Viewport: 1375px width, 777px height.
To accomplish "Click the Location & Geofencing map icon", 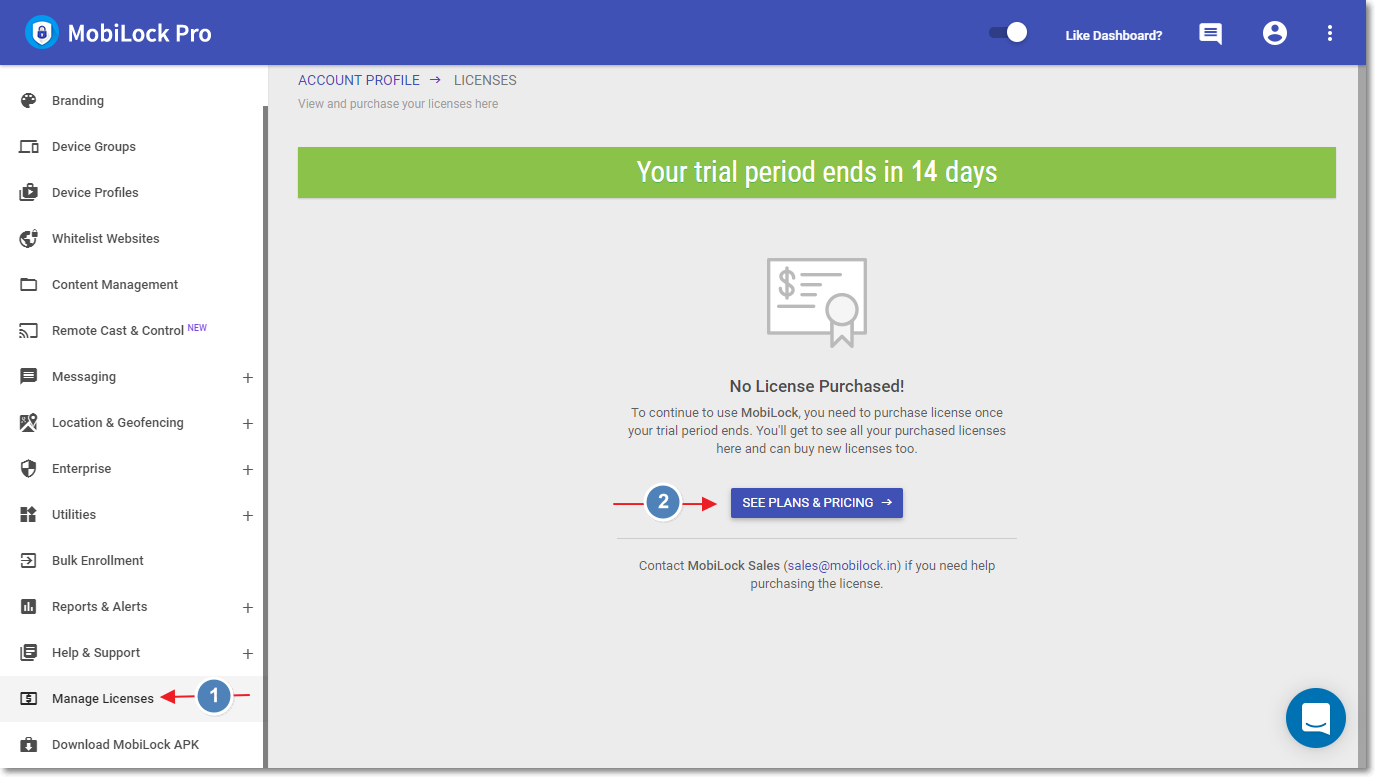I will click(29, 422).
